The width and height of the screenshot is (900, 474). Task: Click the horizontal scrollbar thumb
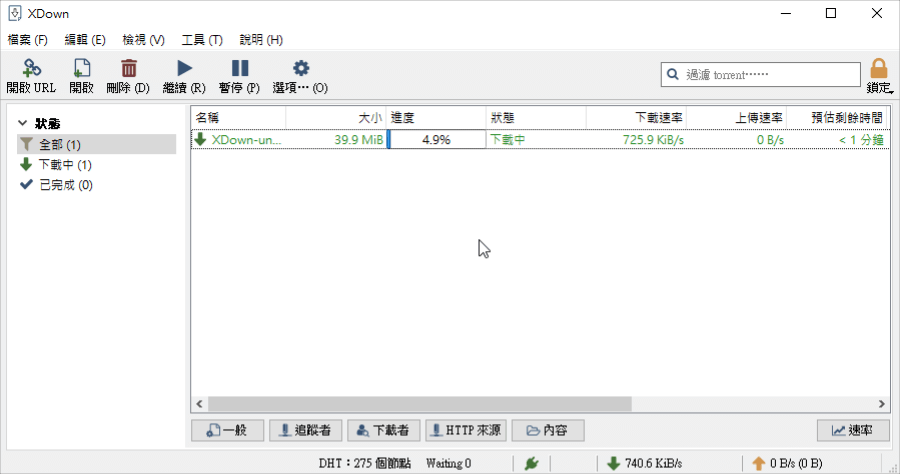pos(420,404)
